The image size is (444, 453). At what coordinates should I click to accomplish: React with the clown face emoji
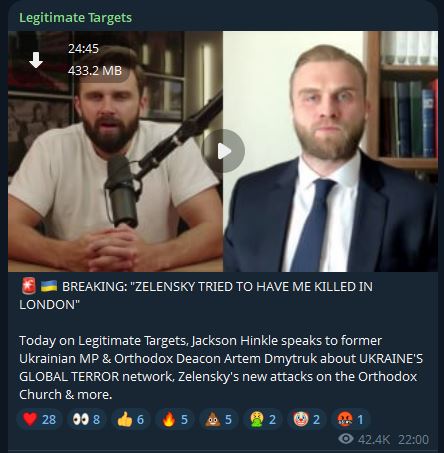[307, 419]
